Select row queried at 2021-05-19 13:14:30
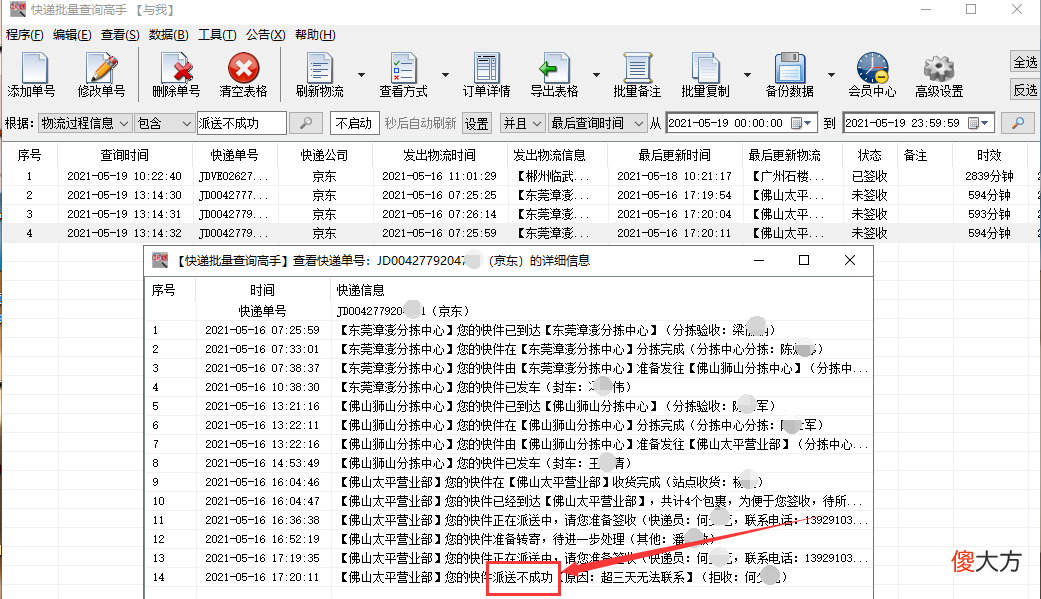 point(520,195)
